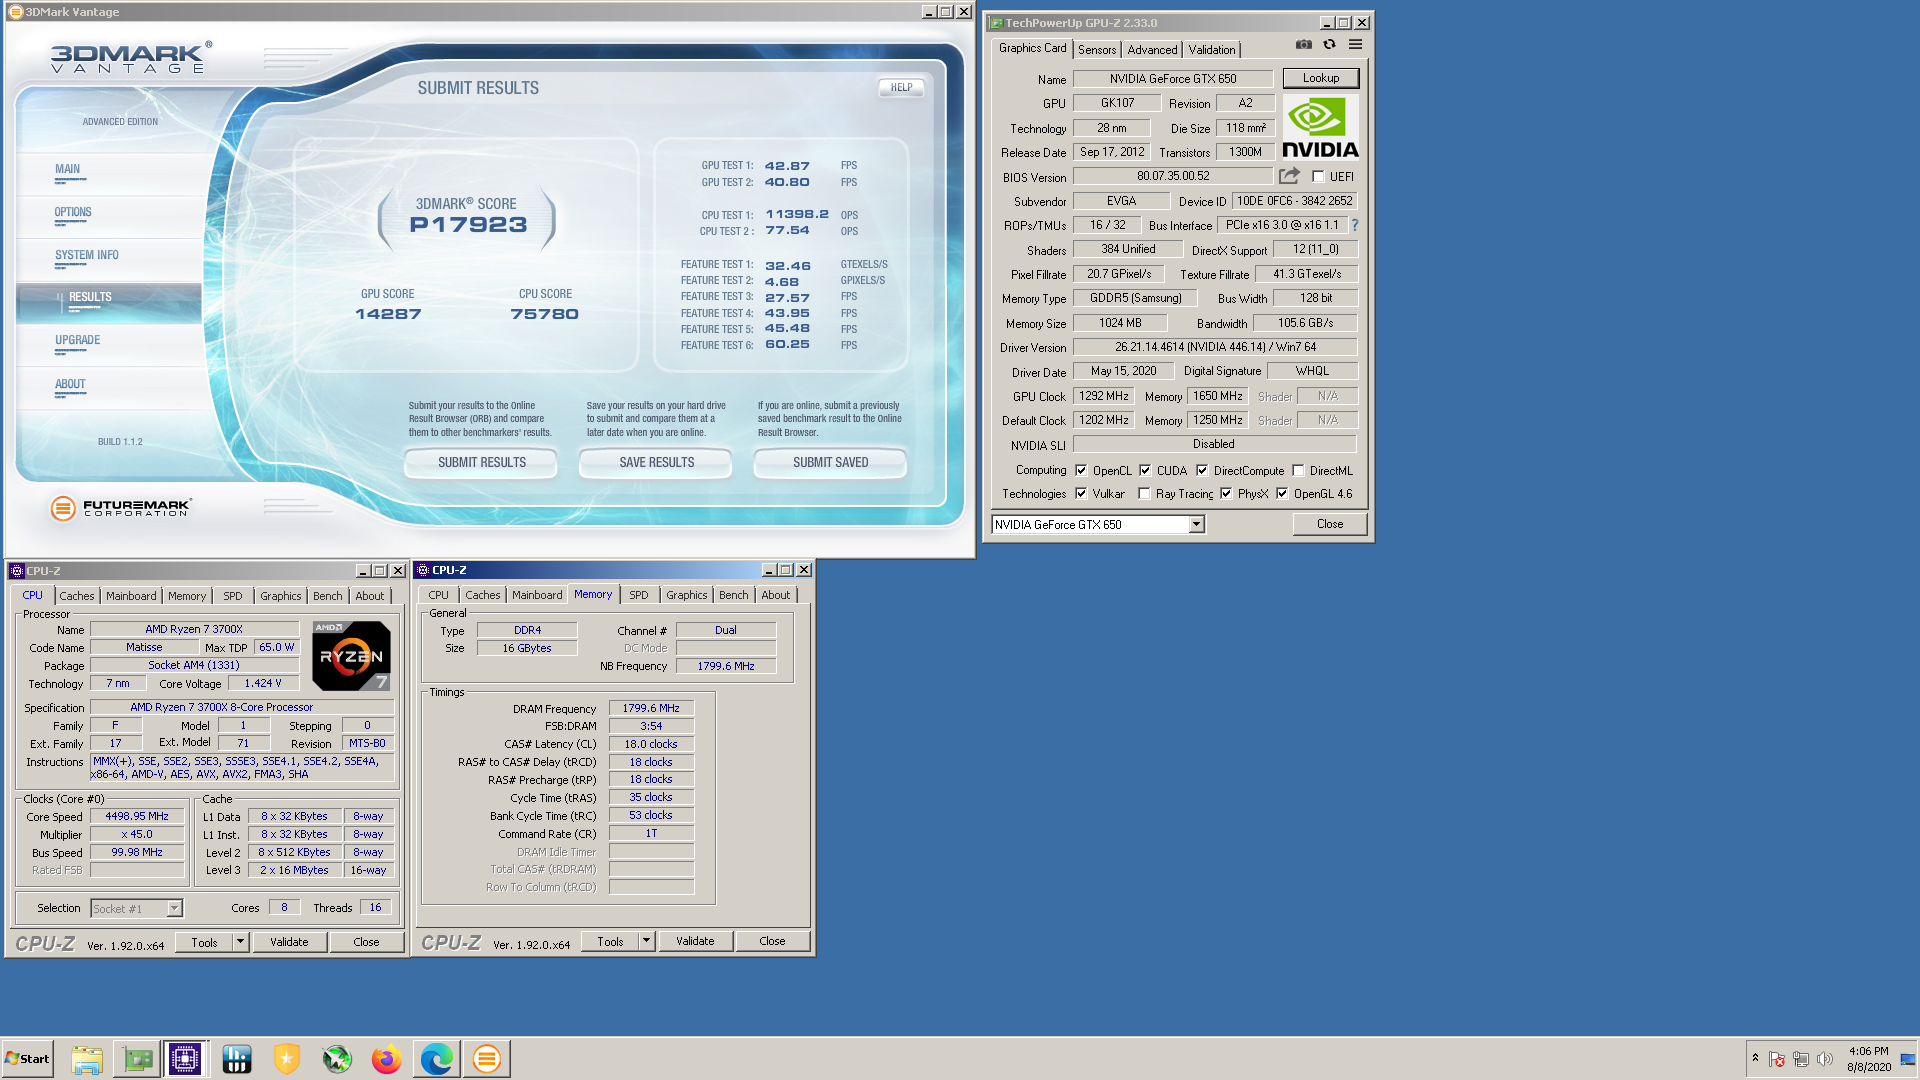Toggle the PhysX checkbox
Viewport: 1920px width, 1080px height.
[1226, 493]
